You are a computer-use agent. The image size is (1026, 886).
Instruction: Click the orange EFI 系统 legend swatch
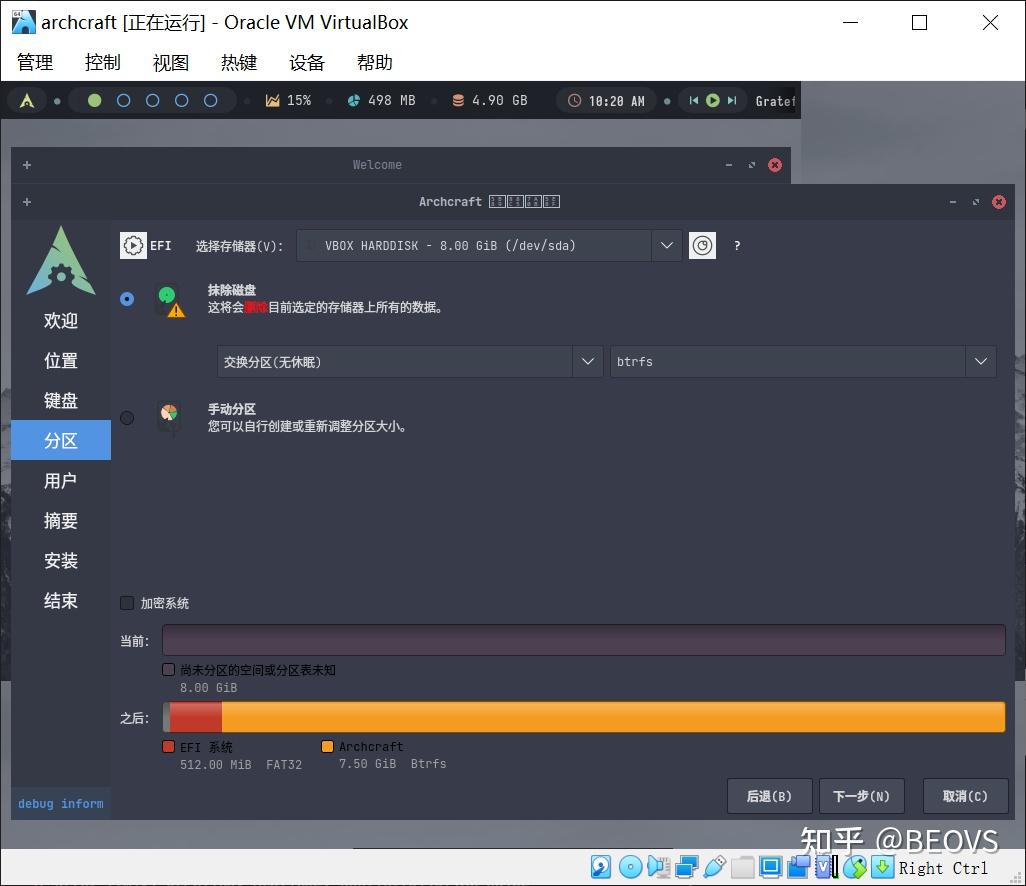(x=168, y=746)
